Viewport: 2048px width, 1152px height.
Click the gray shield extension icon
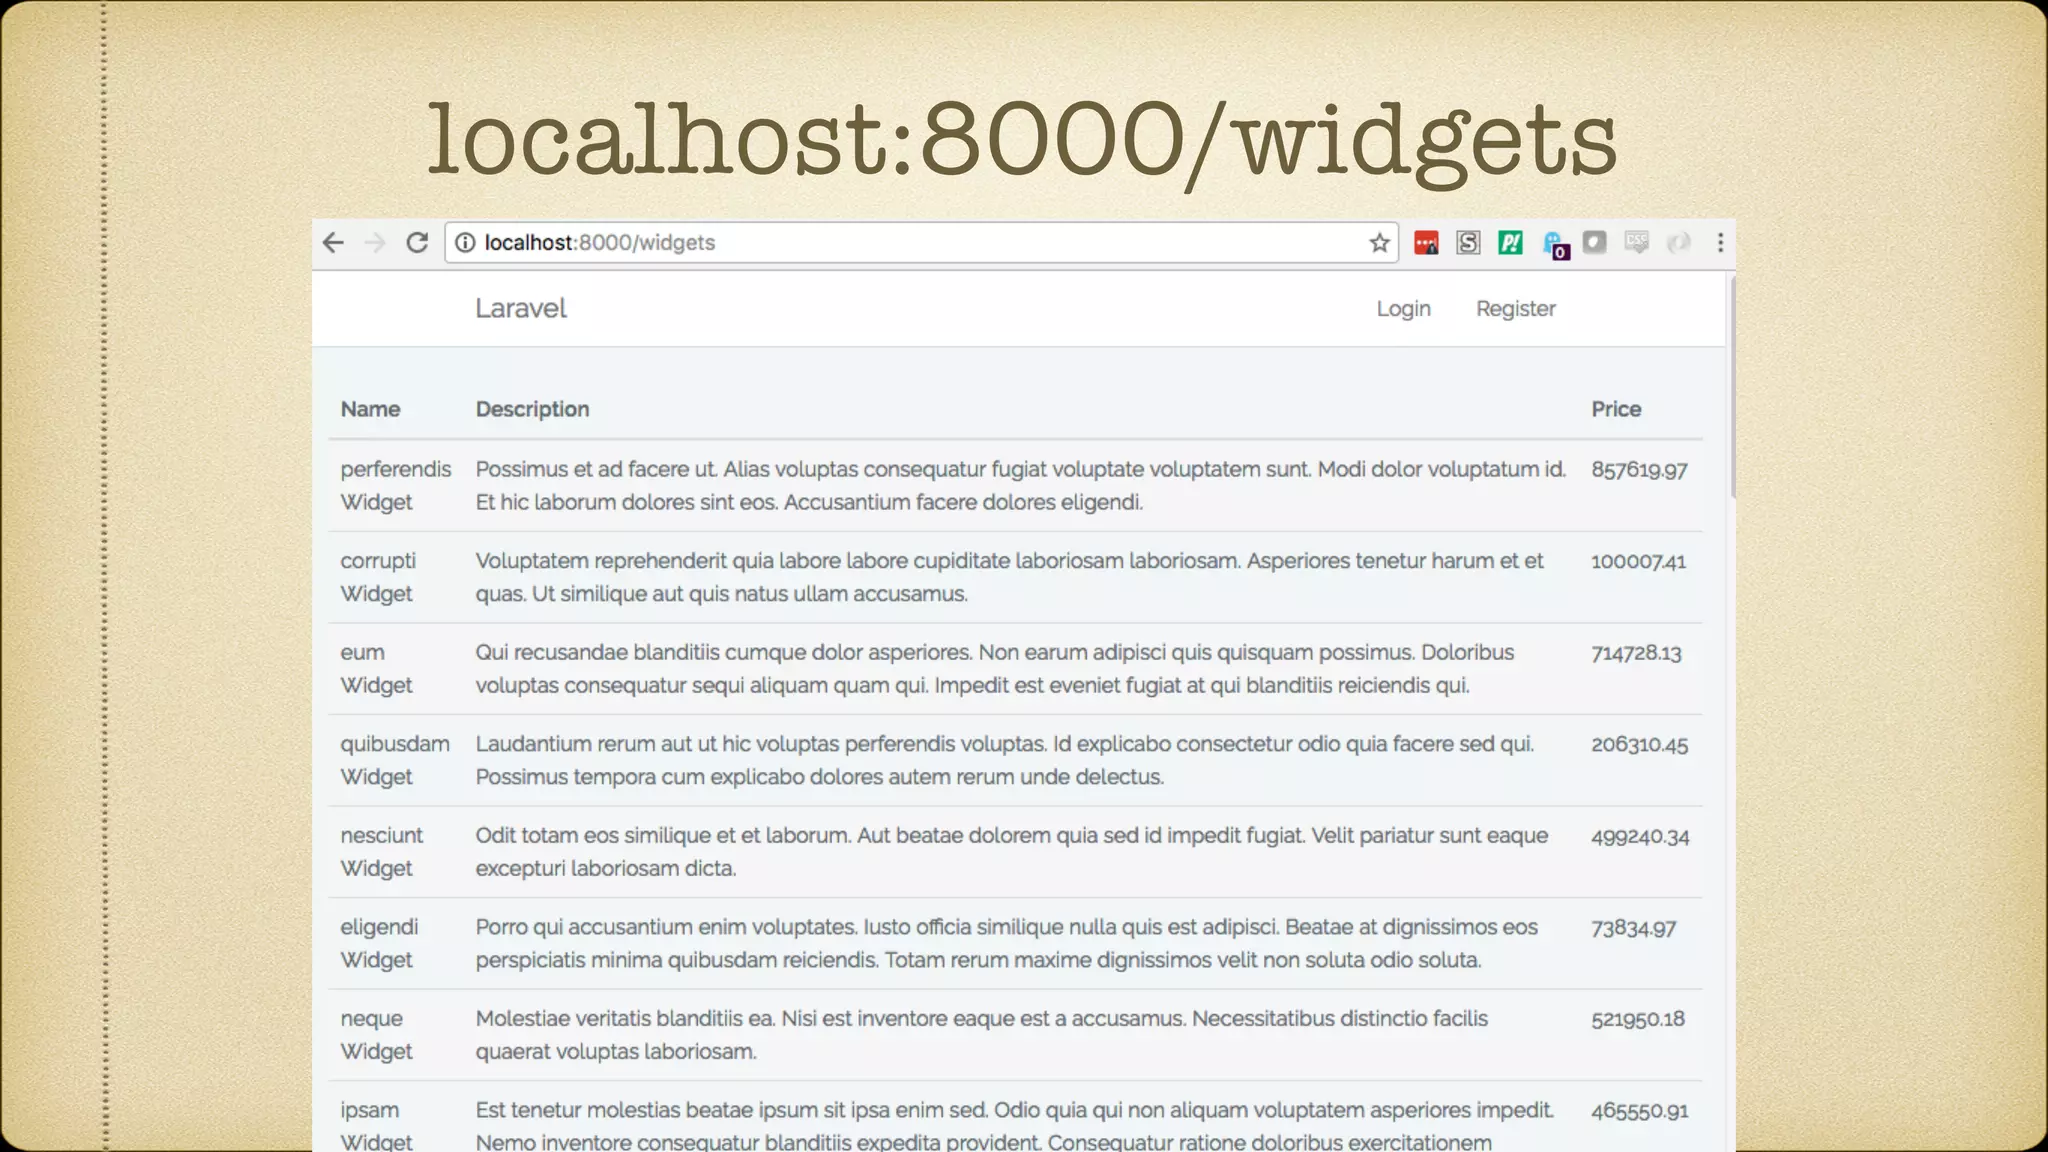[x=1595, y=243]
